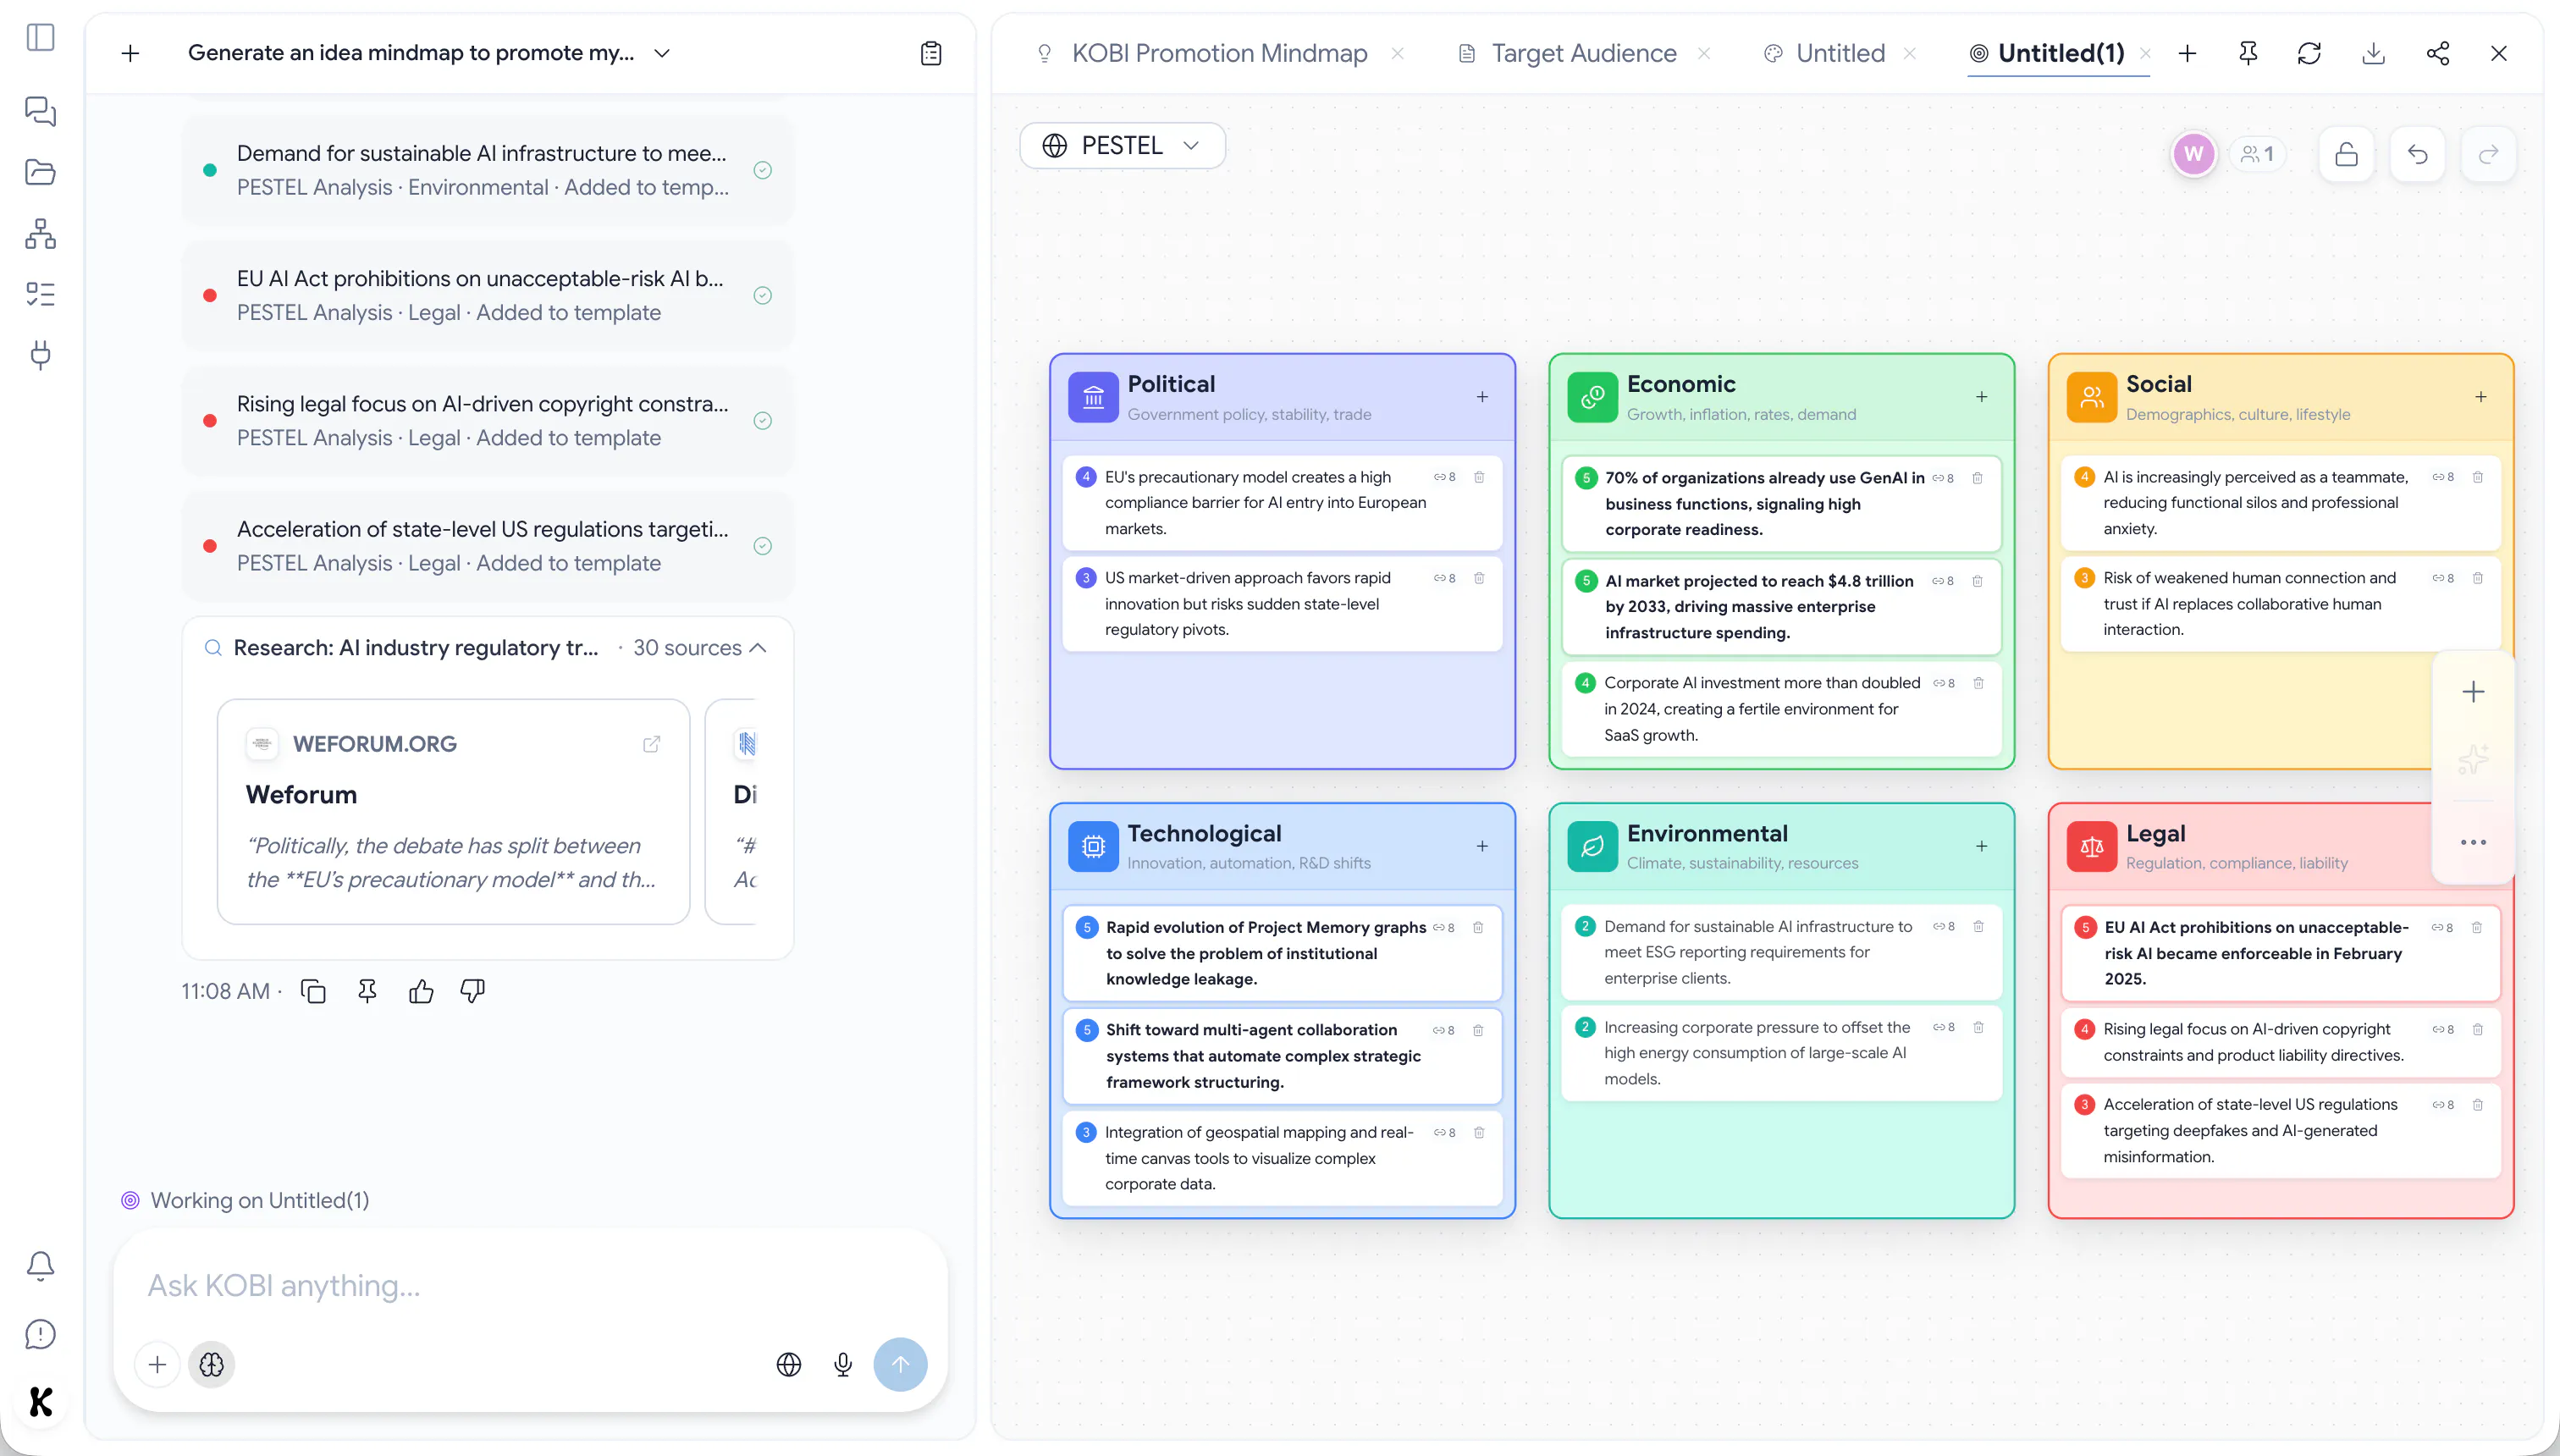Open the feedback bubble icon in sidebar
The width and height of the screenshot is (2560, 1456).
pos(40,1334)
